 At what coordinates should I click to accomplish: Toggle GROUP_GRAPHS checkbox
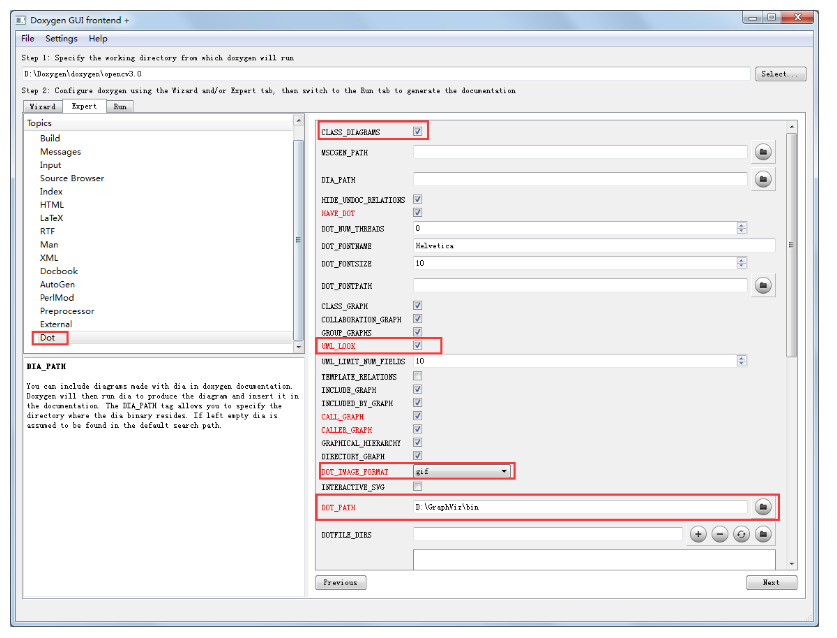417,332
